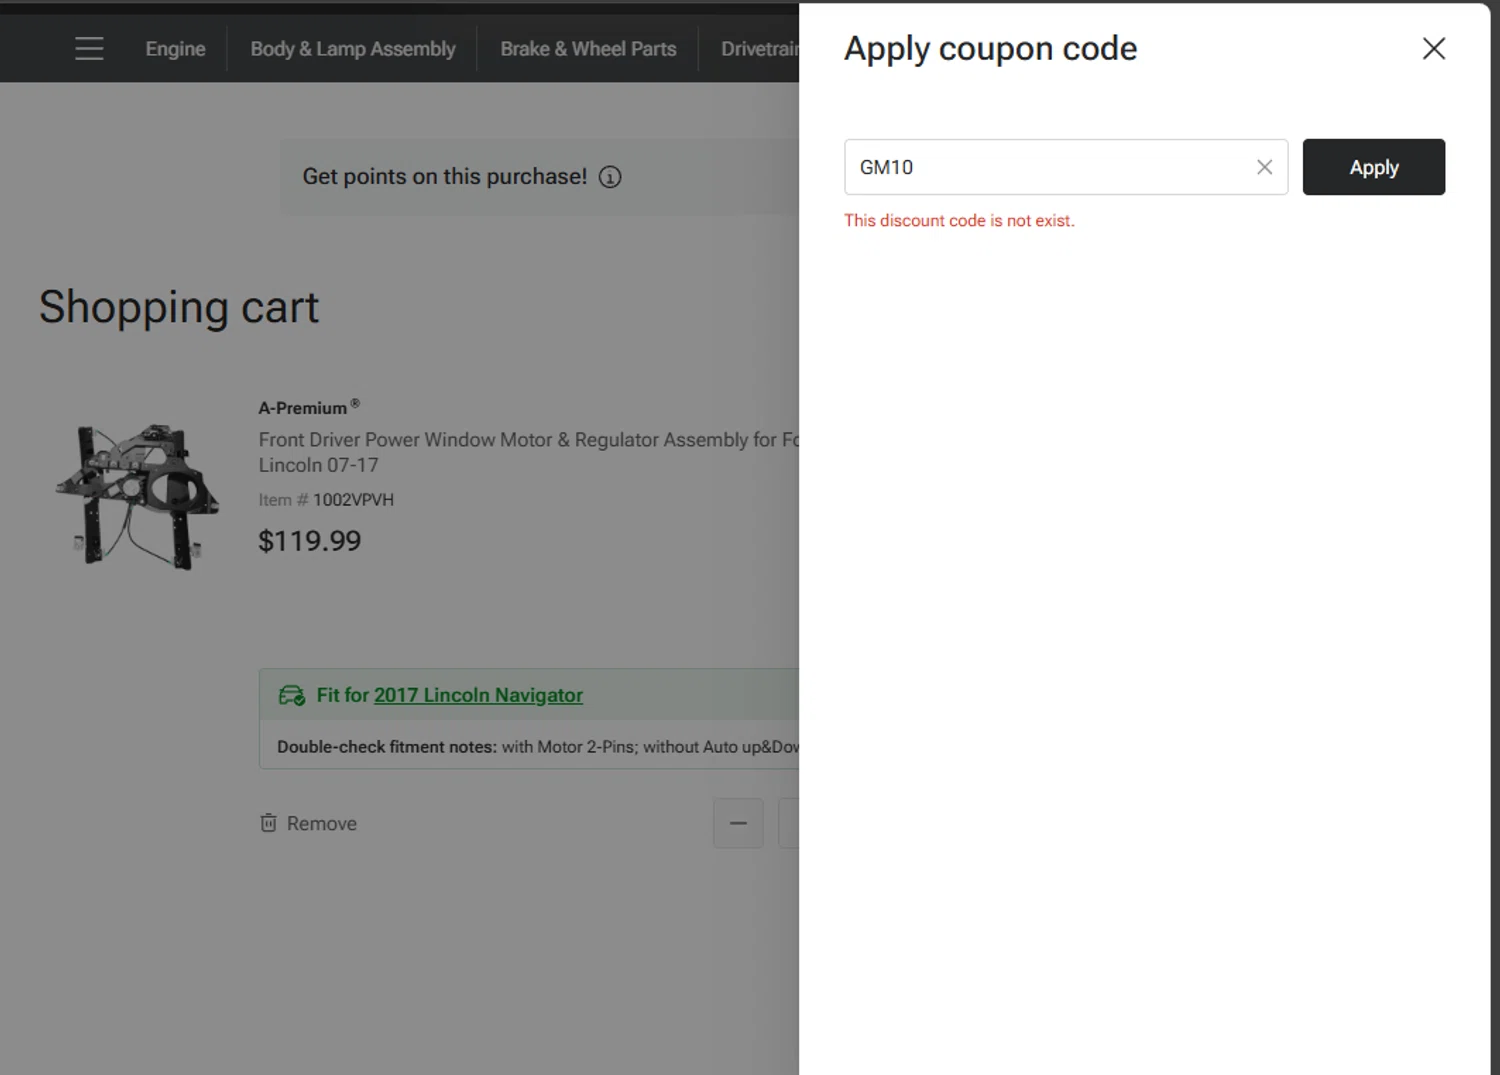Click the A-Premium brand name
1500x1075 pixels.
tap(303, 408)
